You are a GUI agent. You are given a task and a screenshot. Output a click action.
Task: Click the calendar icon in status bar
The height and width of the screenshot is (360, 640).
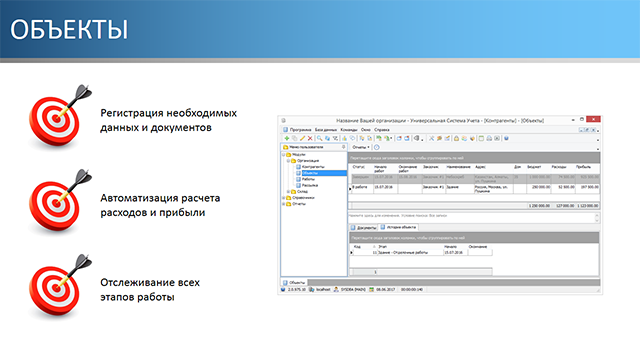[371, 289]
